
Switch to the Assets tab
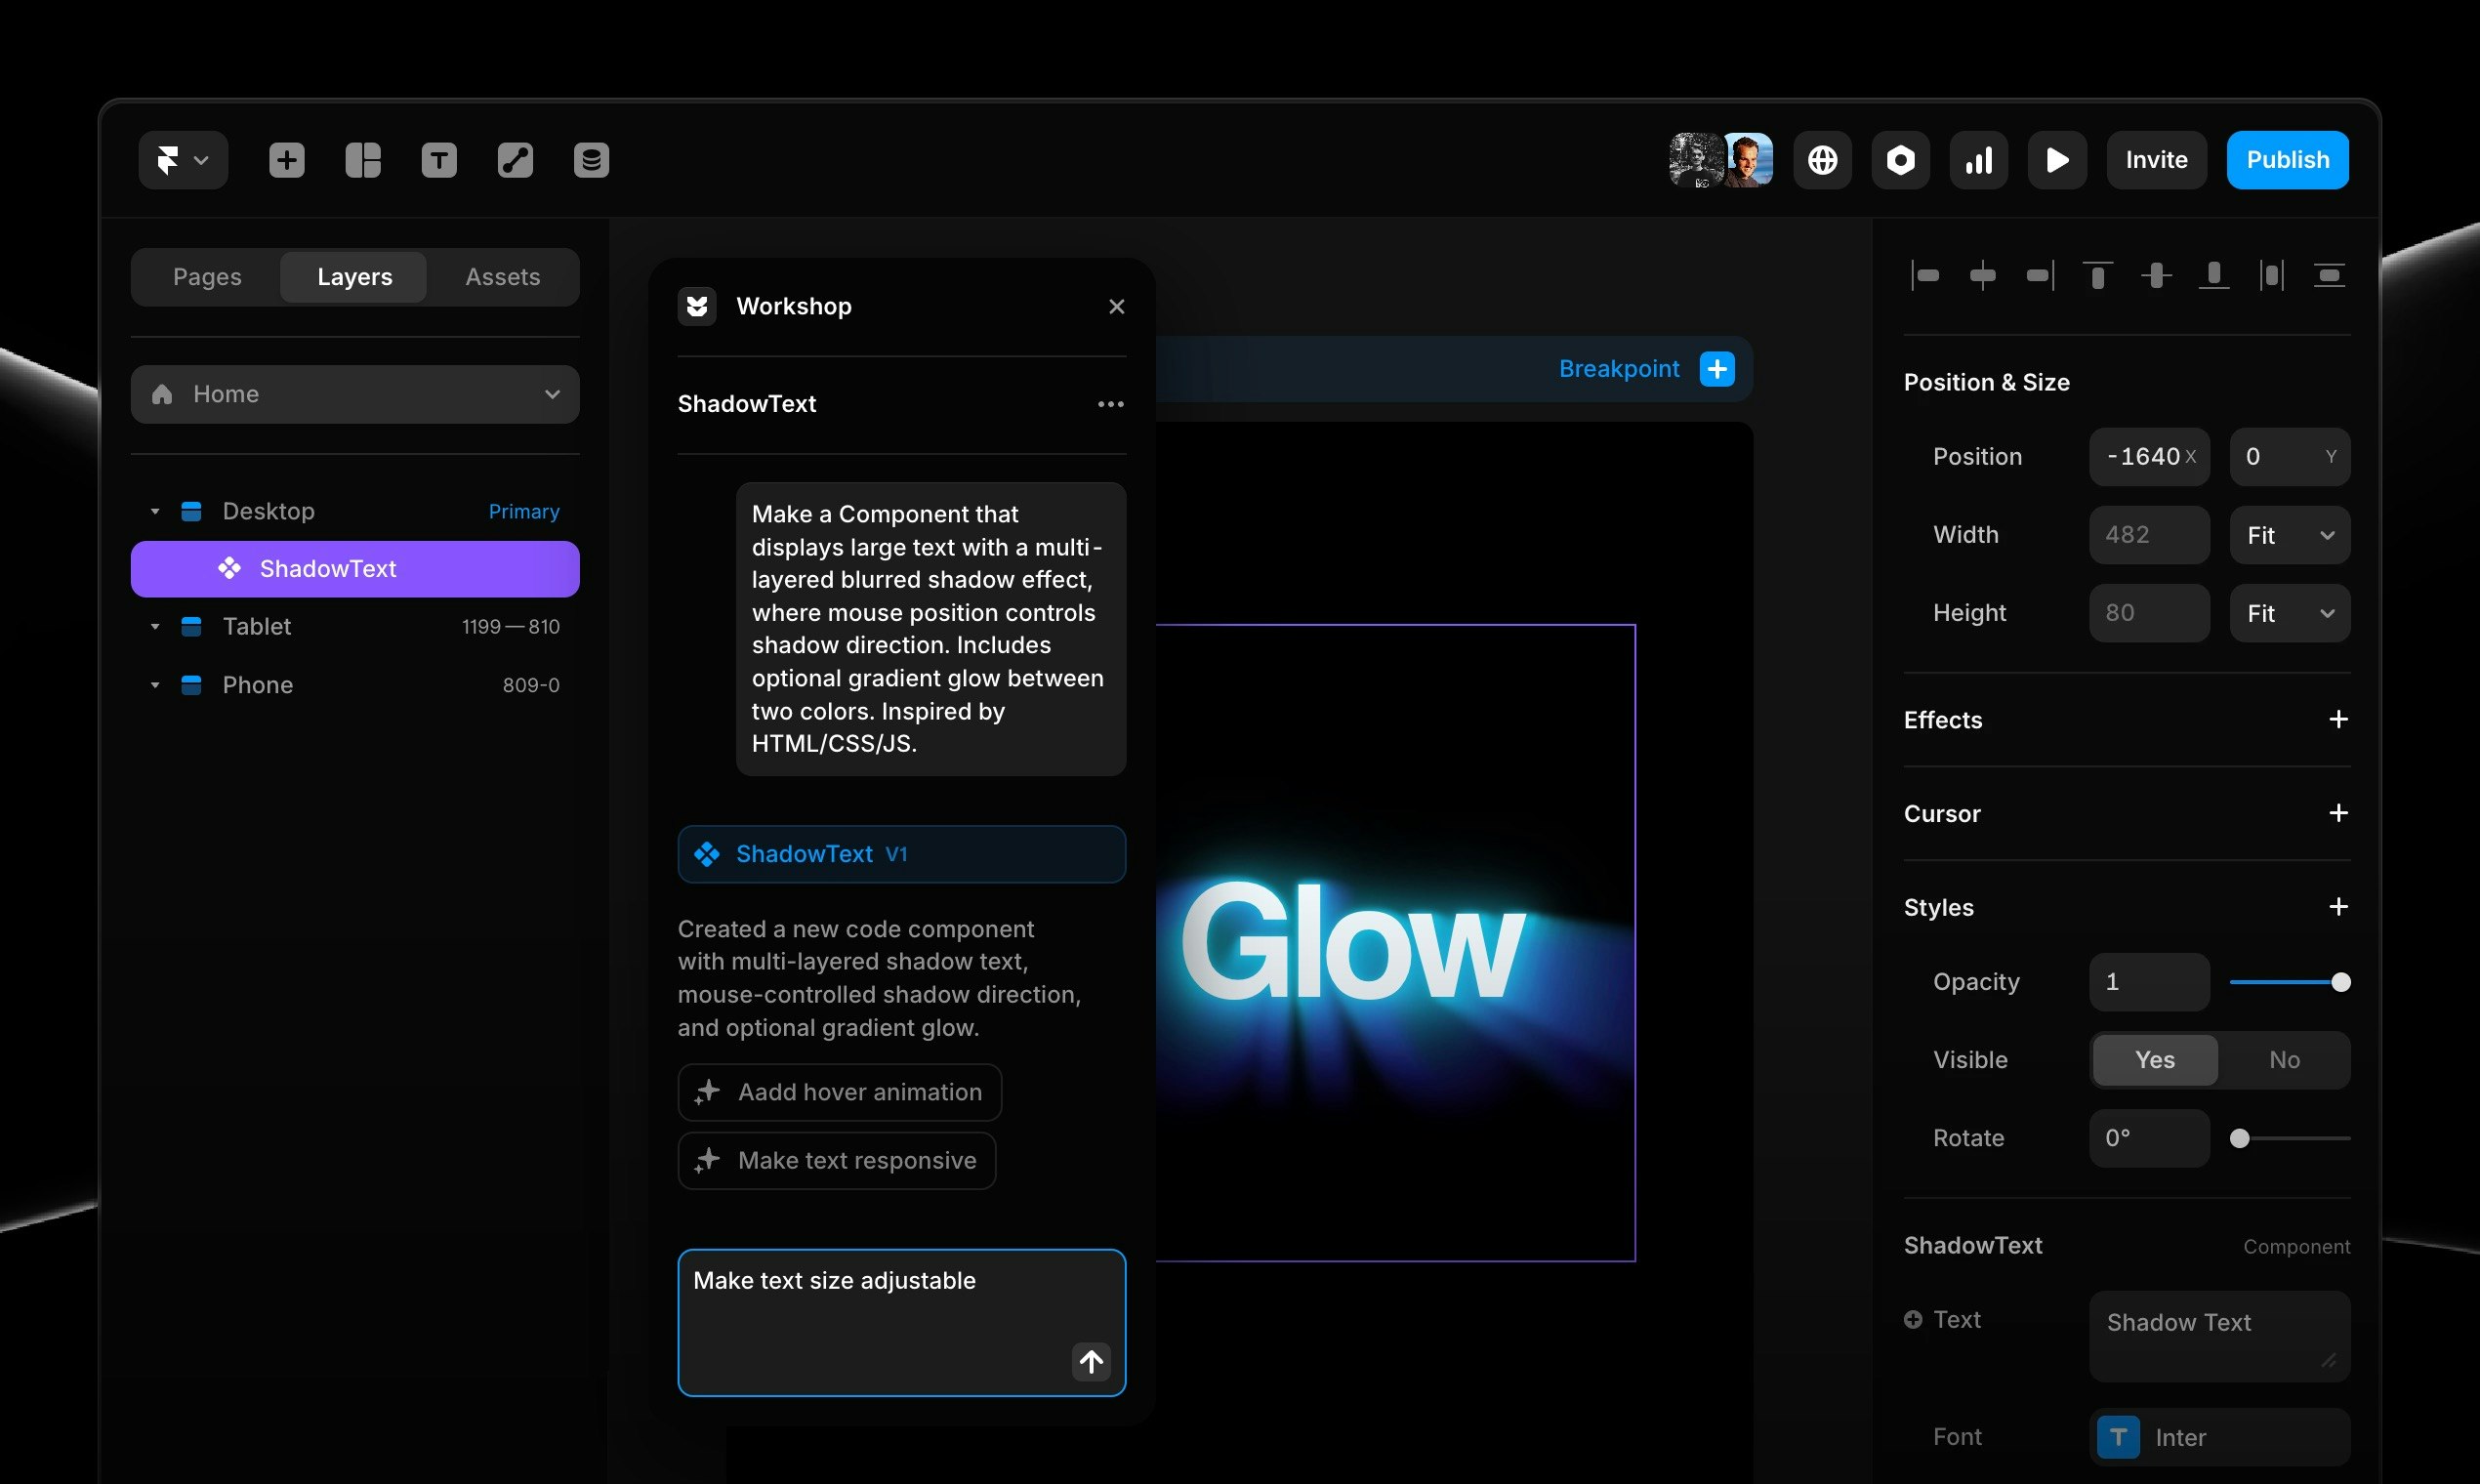[x=502, y=277]
